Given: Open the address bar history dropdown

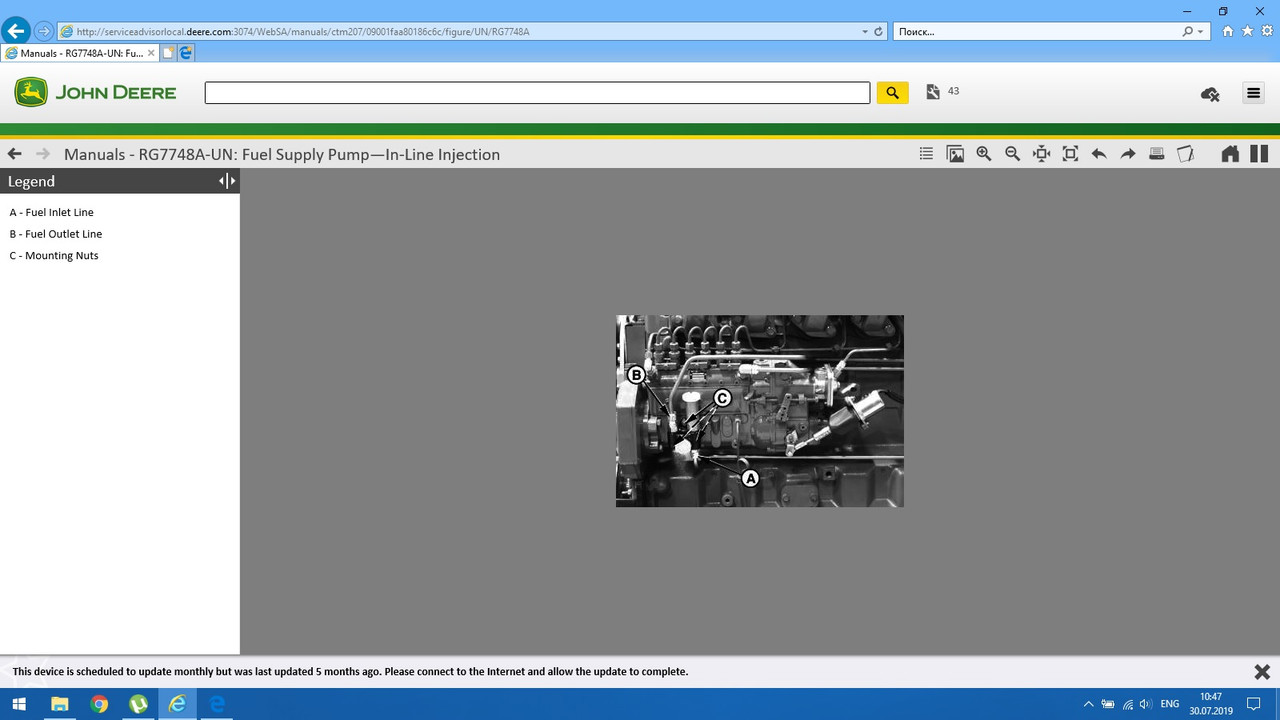Looking at the screenshot, I should point(865,32).
